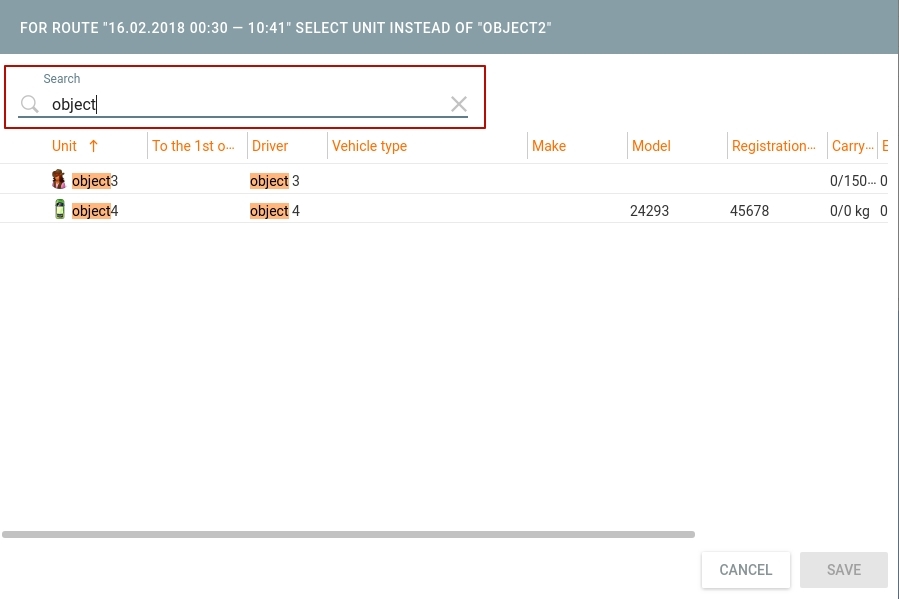
Task: Click the green vehicle icon beside object4
Action: point(59,210)
